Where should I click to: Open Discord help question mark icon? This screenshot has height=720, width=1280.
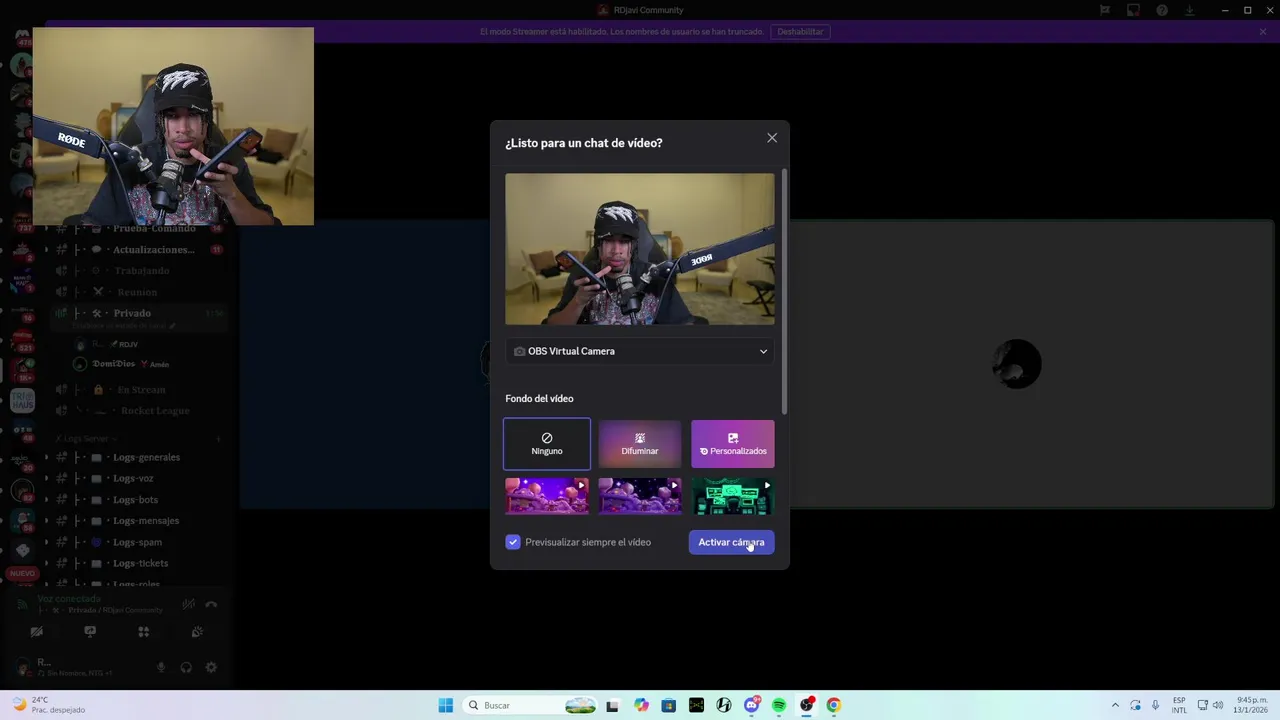click(1162, 10)
